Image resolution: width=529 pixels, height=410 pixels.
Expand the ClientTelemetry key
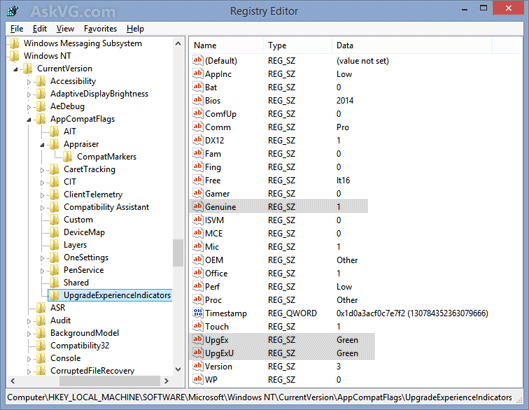tap(42, 195)
